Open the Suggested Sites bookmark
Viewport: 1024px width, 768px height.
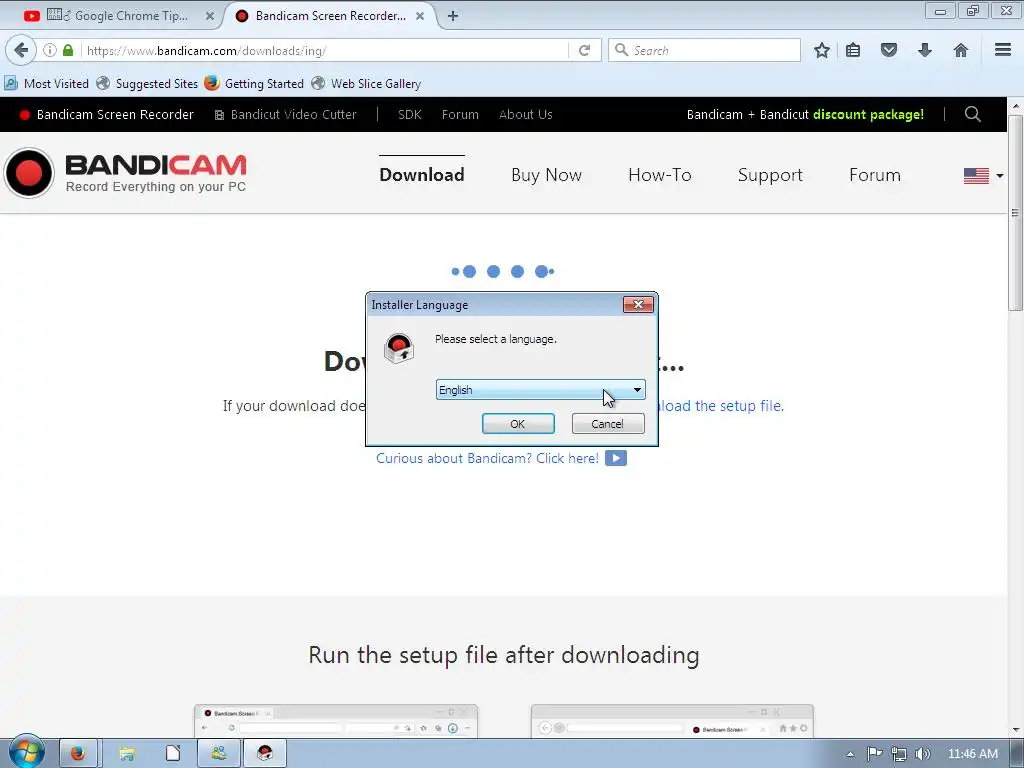coord(147,84)
